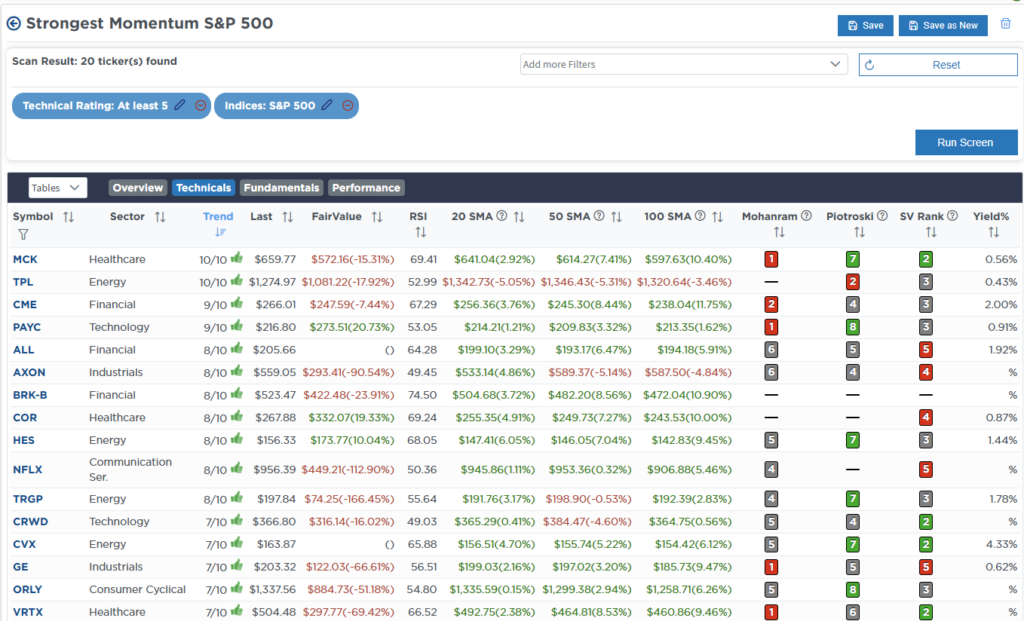This screenshot has width=1024, height=621.
Task: Open the Tables view dropdown
Action: (58, 187)
